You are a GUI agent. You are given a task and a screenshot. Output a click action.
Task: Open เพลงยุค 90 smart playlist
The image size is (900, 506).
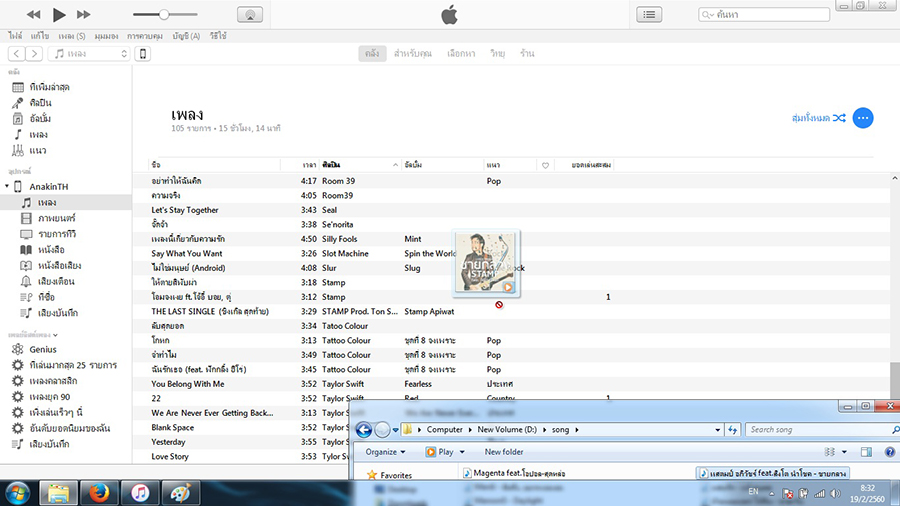[x=49, y=397]
